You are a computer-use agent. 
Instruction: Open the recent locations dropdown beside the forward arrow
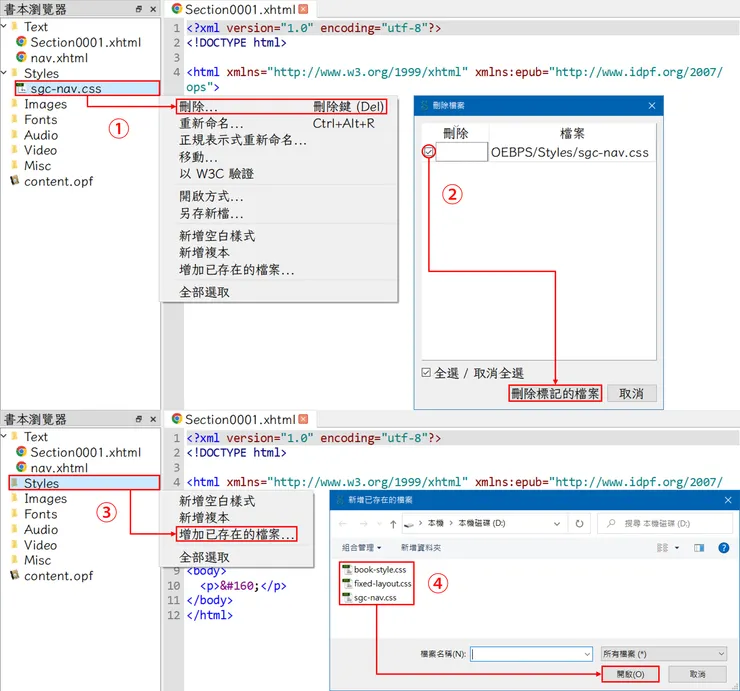pos(379,523)
